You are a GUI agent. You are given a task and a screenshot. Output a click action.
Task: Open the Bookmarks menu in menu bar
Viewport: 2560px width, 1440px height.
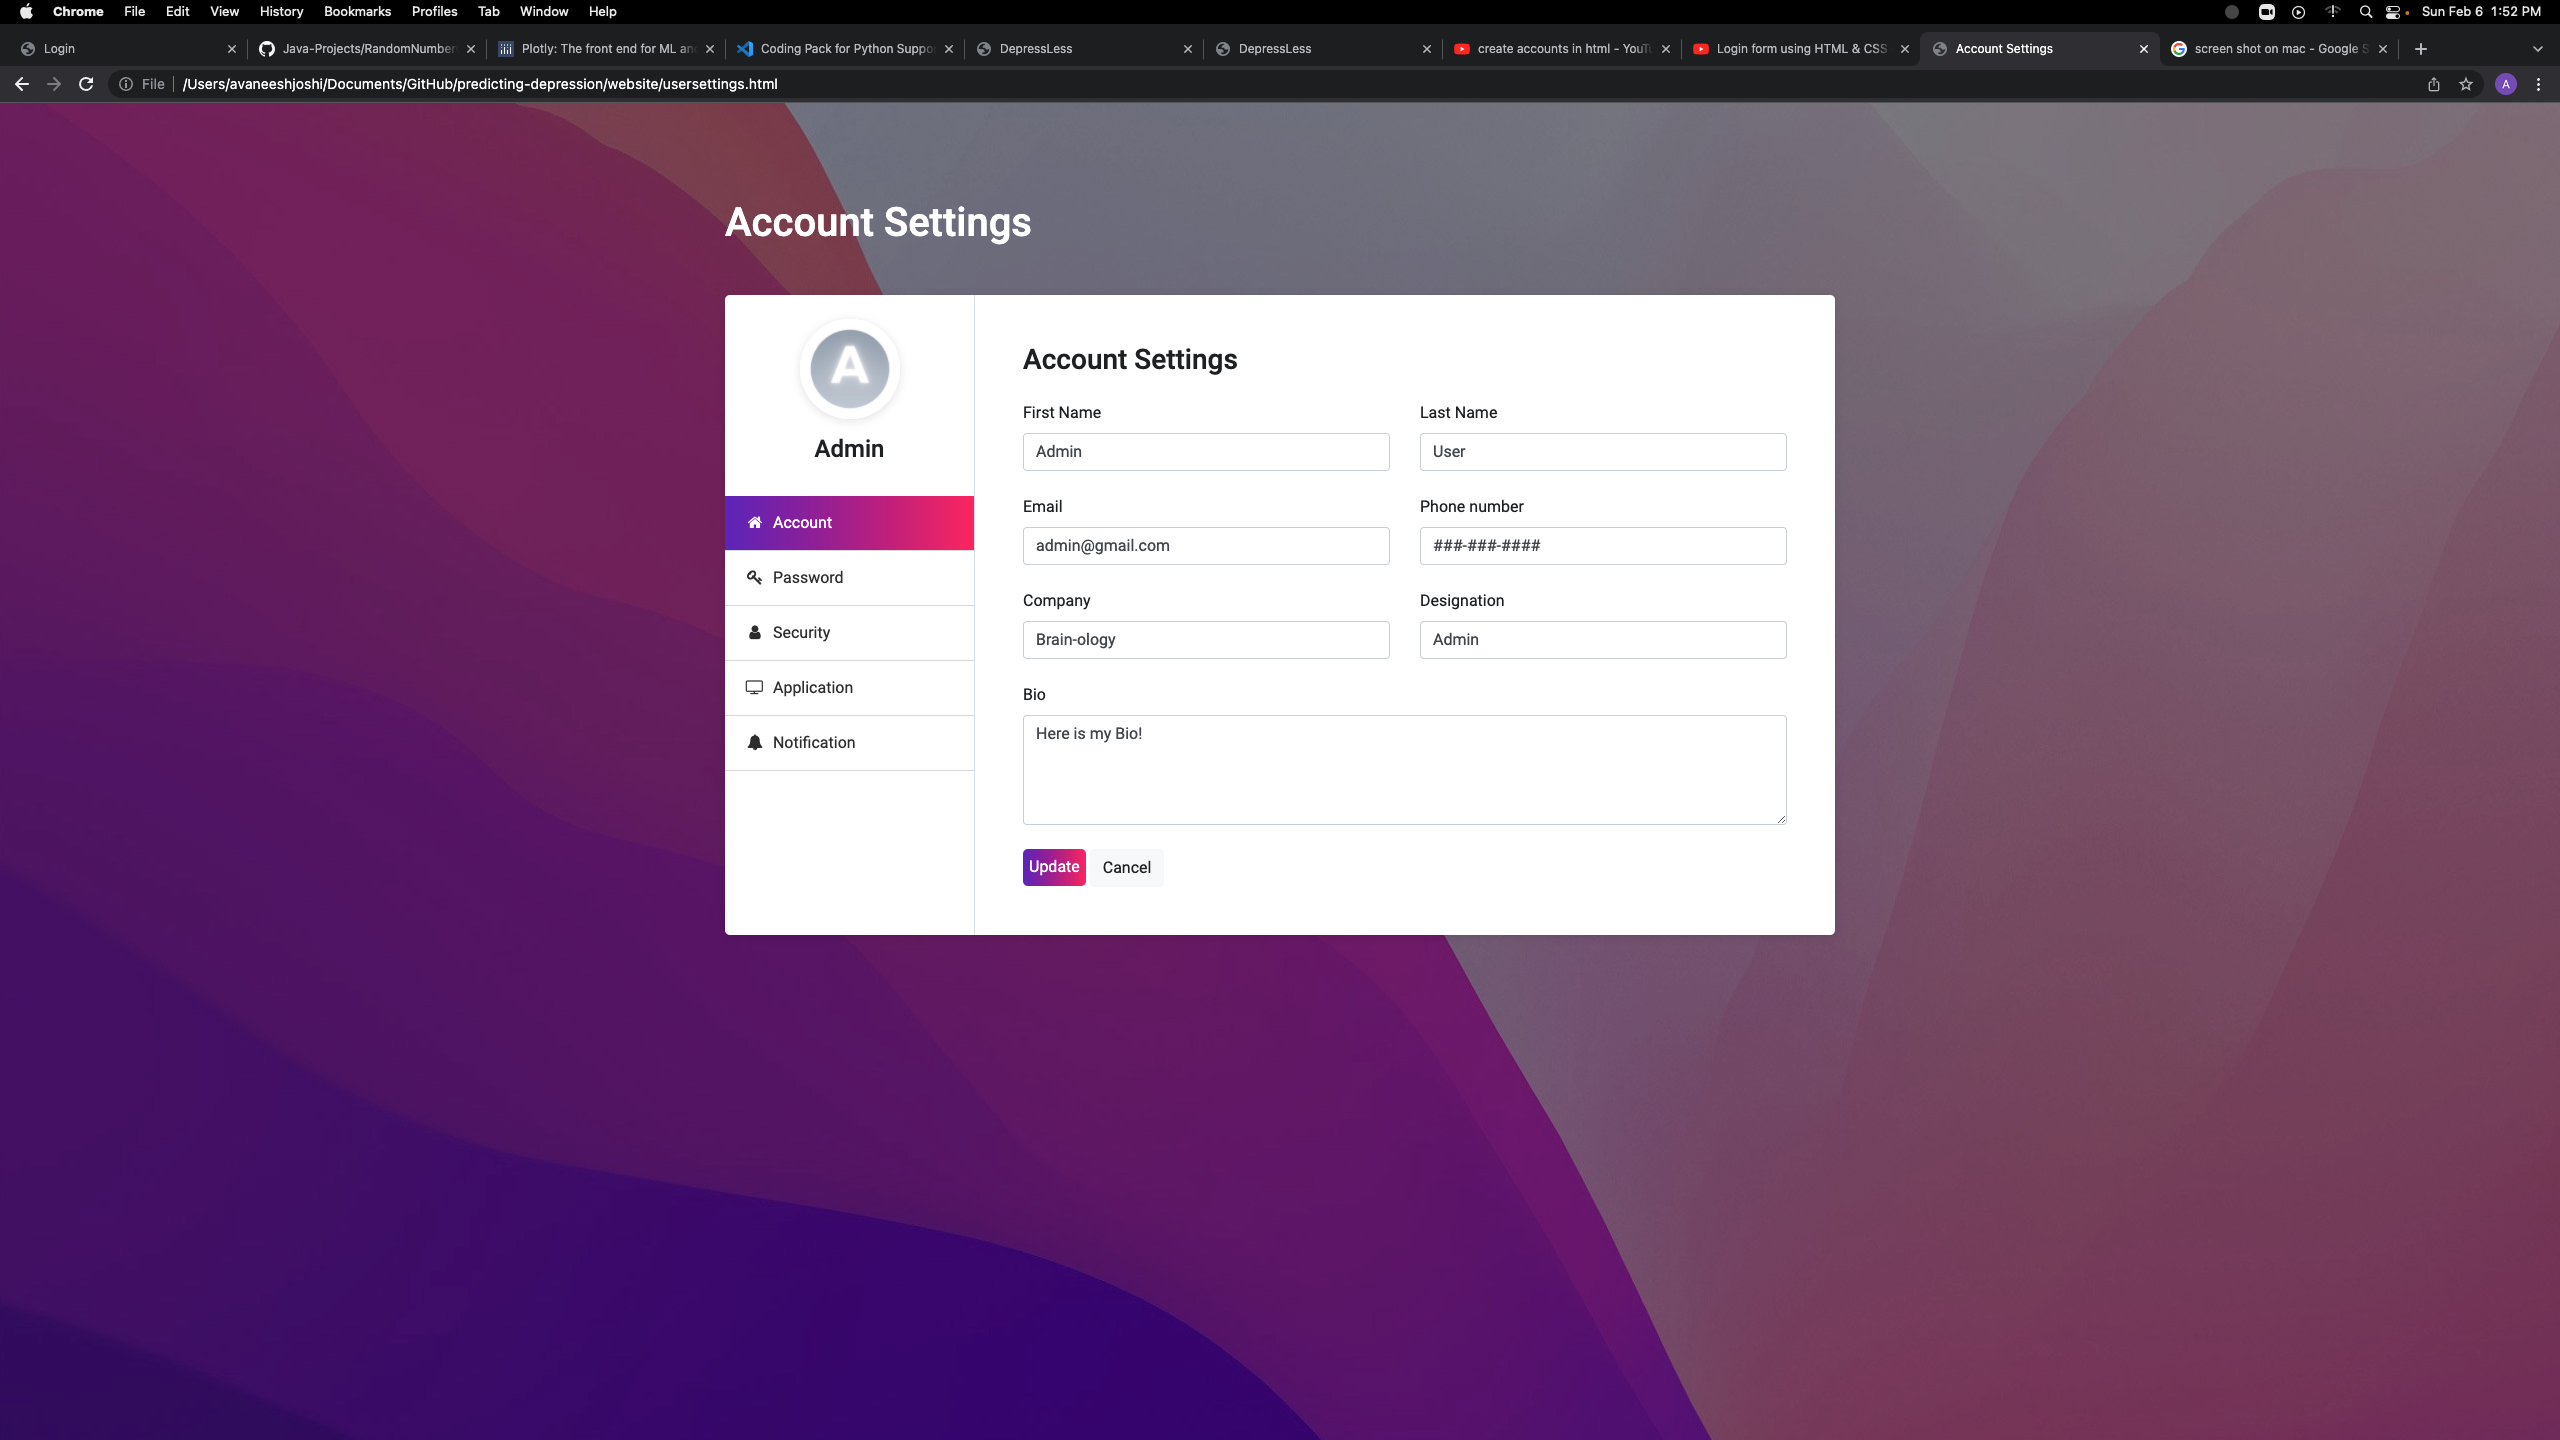pos(357,12)
